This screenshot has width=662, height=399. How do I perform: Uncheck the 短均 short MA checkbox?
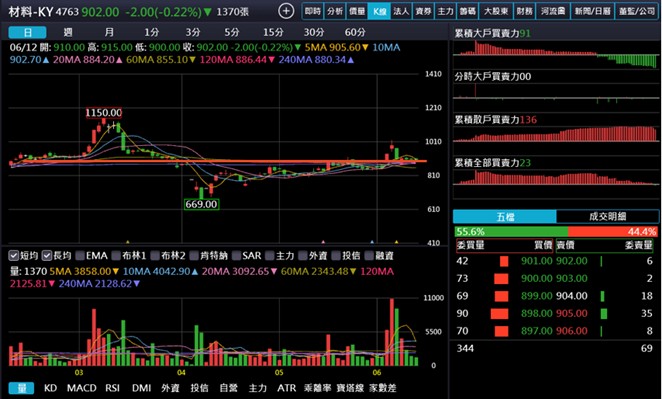click(14, 255)
